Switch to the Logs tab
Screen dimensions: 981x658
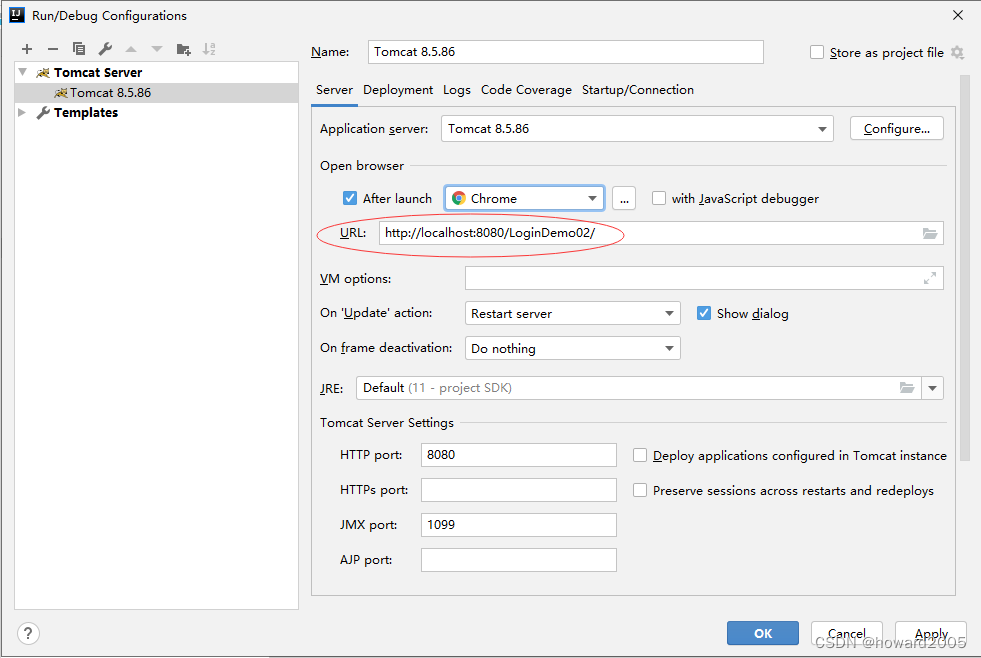coord(457,90)
